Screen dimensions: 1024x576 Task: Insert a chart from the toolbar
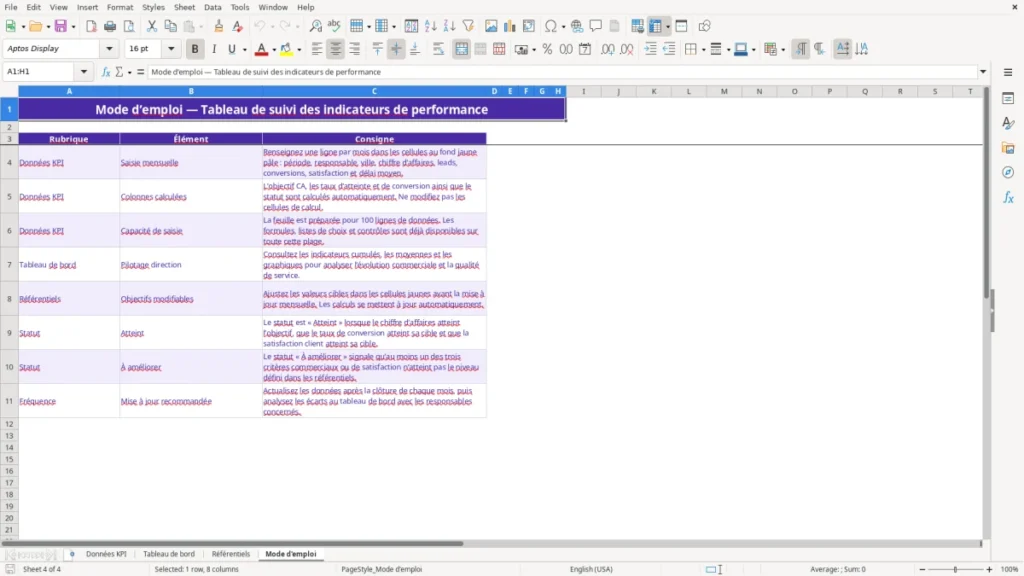pyautogui.click(x=510, y=26)
